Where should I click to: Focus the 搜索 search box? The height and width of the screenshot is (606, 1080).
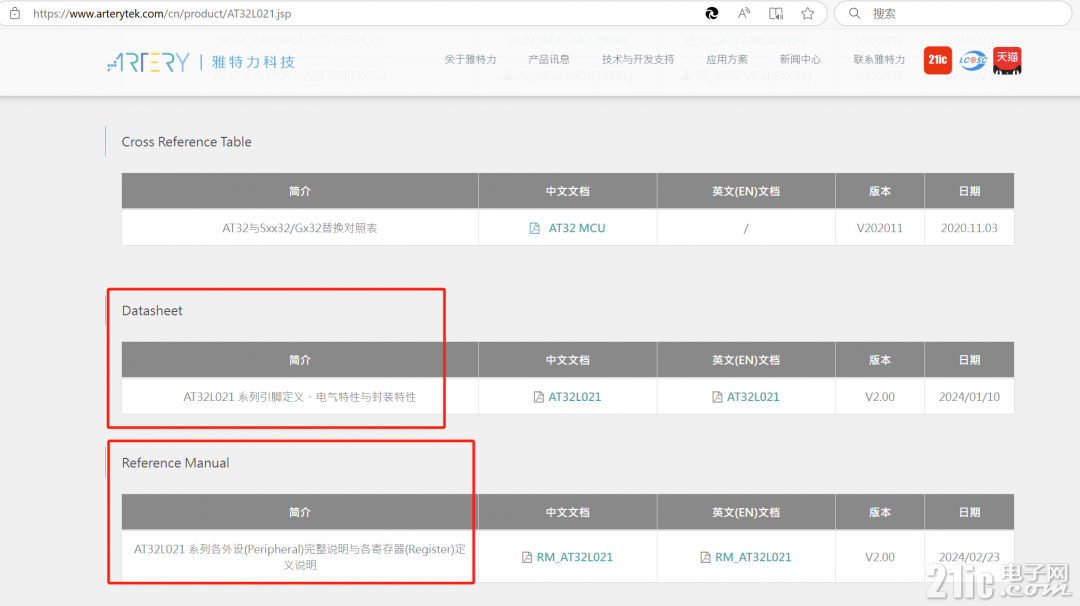953,13
